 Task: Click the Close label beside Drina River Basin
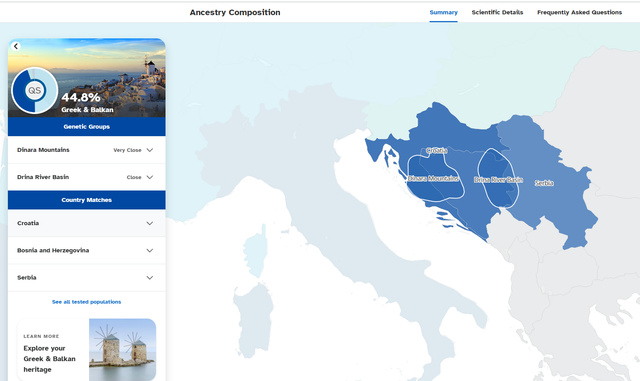[134, 177]
